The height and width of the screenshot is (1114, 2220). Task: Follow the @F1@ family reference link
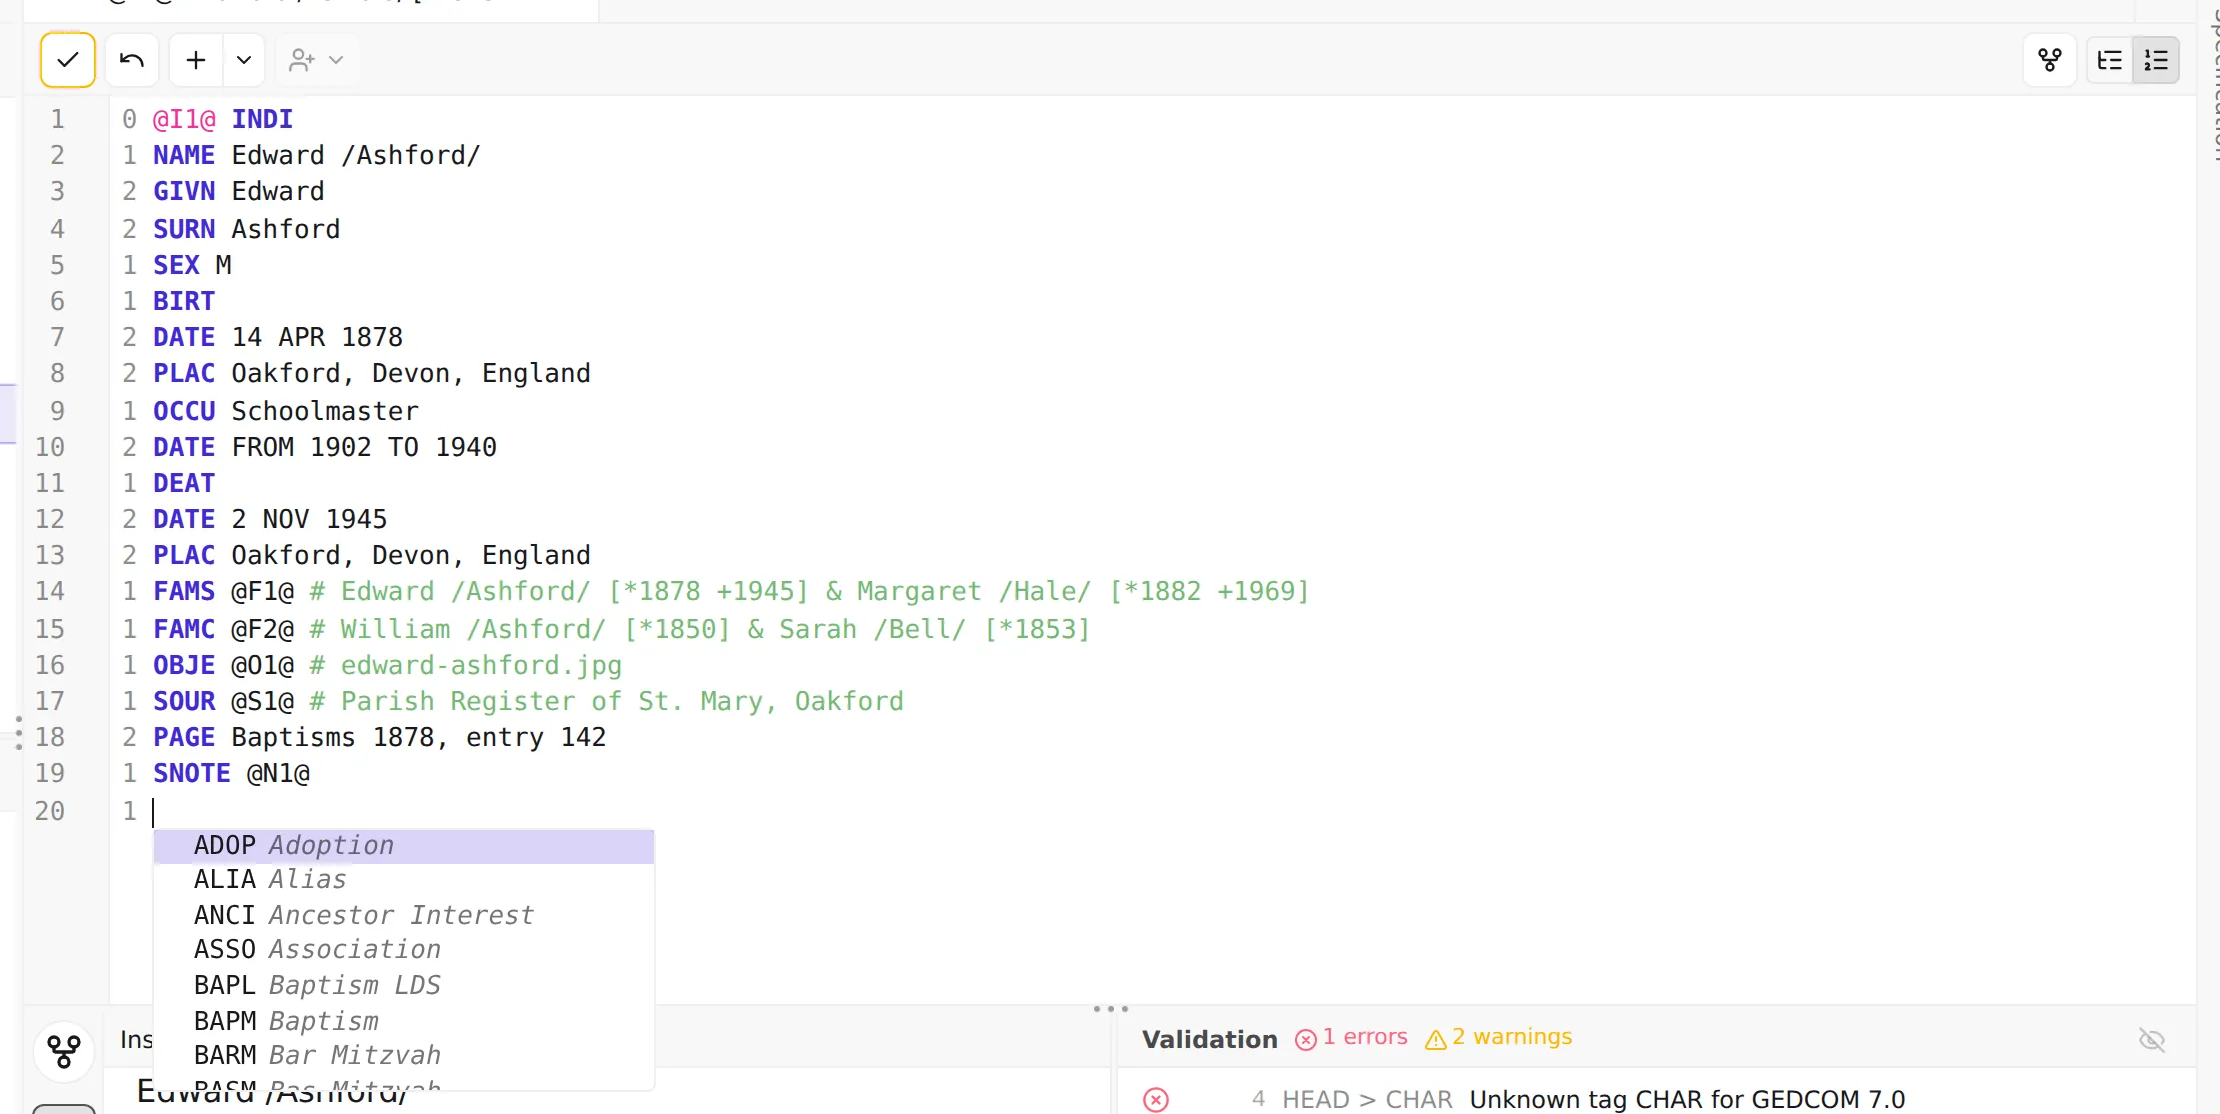(x=263, y=592)
